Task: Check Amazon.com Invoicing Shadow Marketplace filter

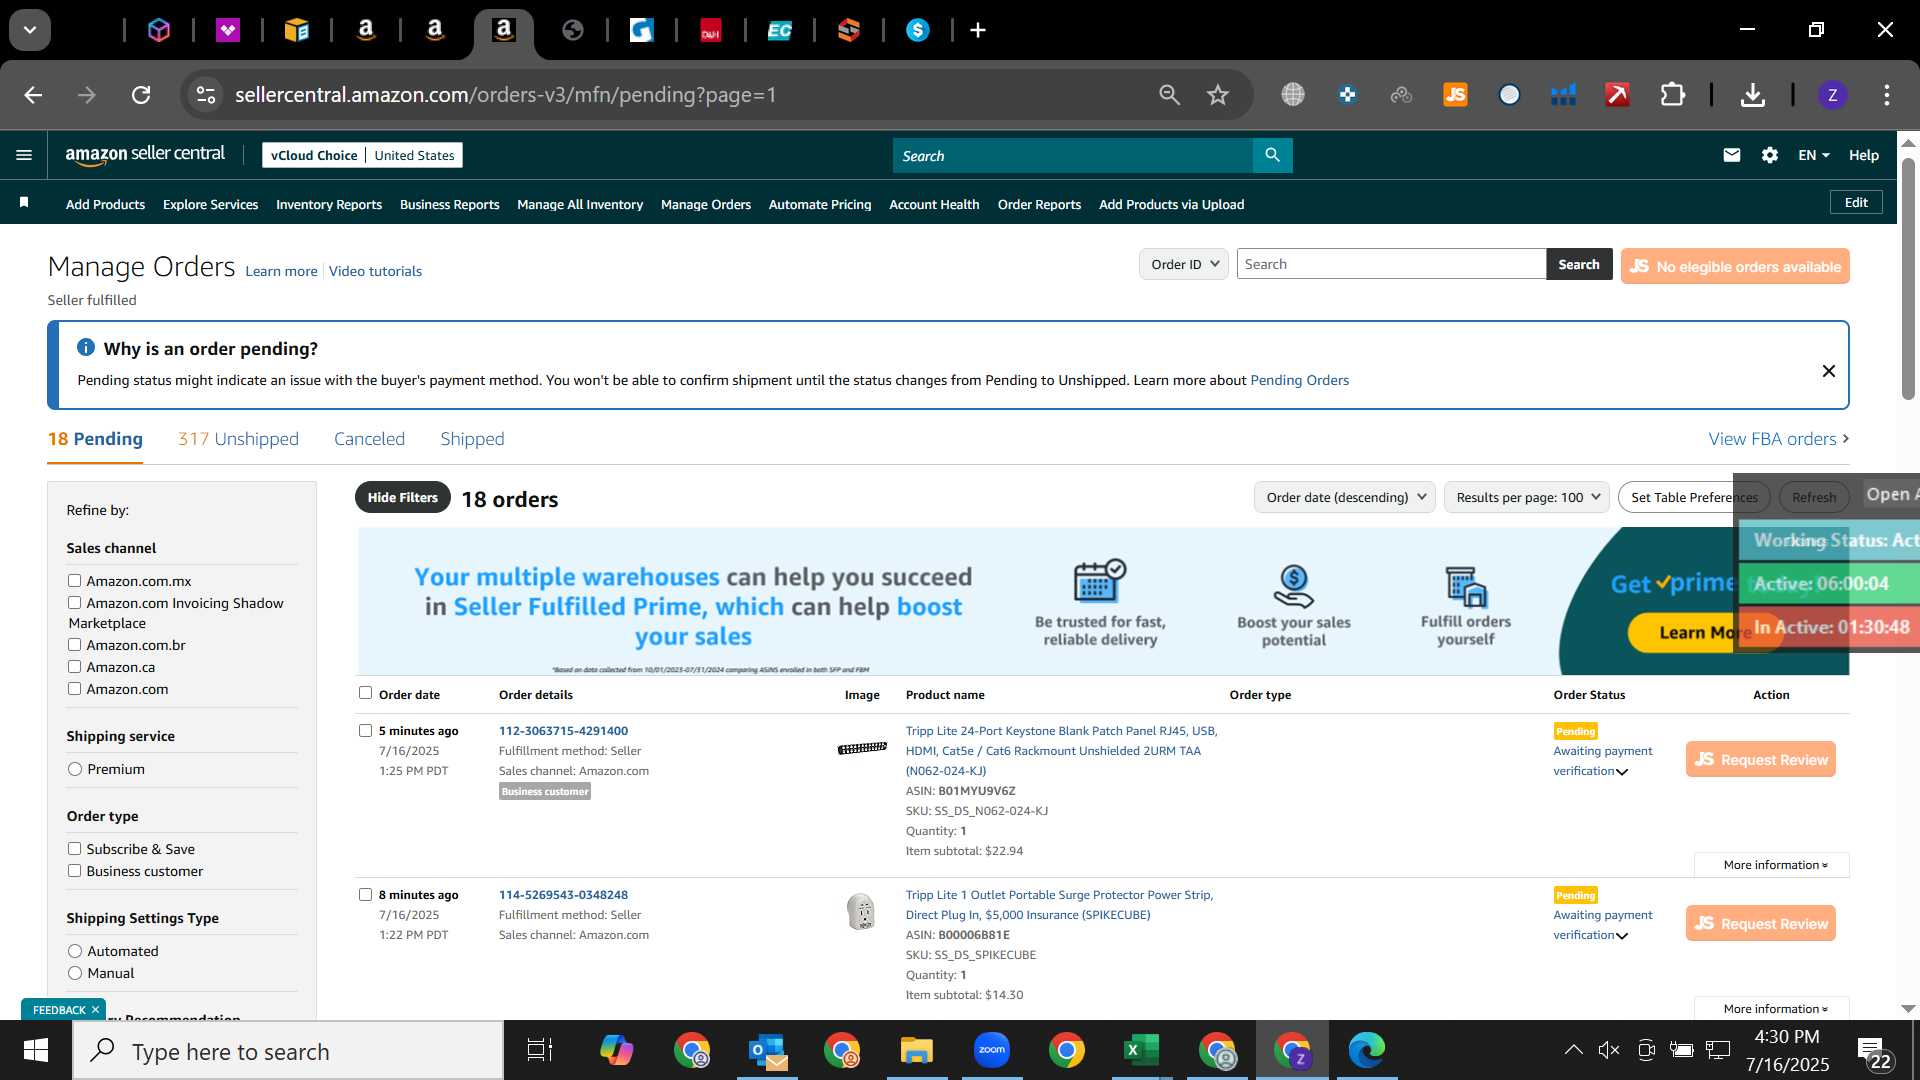Action: click(74, 603)
